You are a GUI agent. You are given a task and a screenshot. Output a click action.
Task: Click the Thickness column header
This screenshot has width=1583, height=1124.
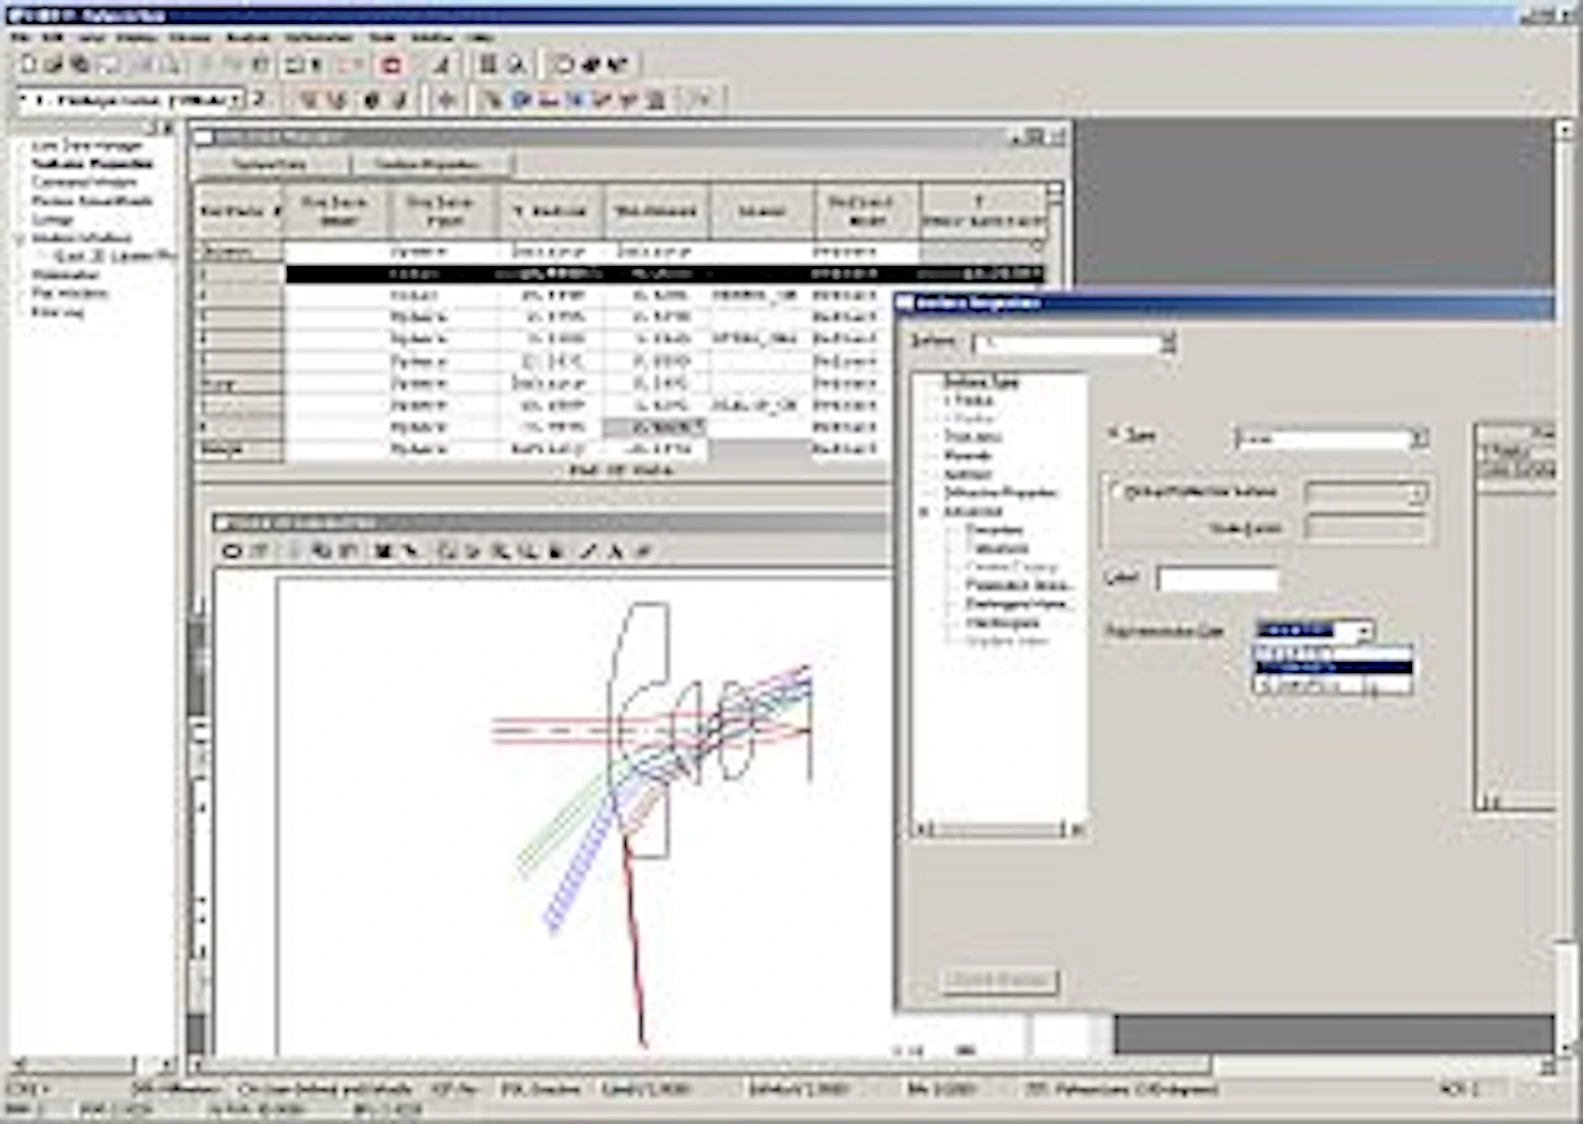656,211
